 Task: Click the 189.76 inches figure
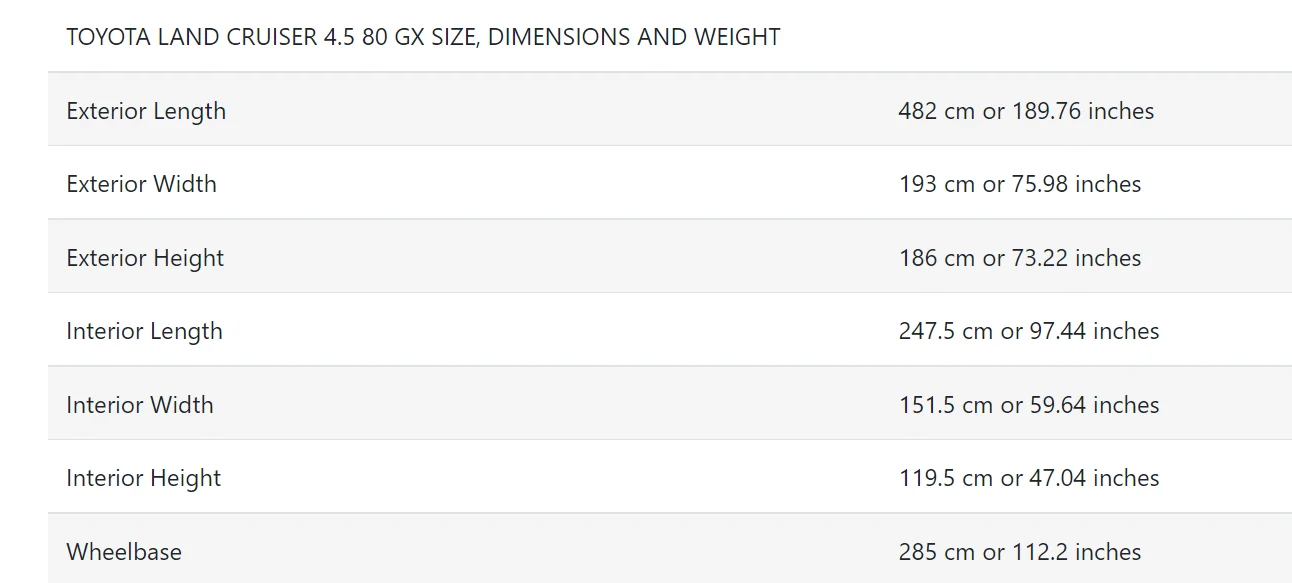click(x=1083, y=111)
